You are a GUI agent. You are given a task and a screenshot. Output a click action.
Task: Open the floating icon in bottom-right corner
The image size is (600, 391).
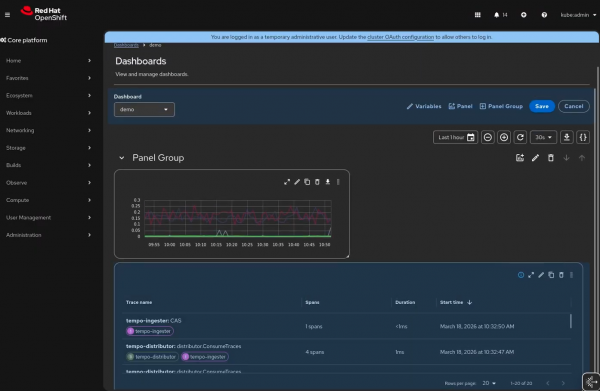click(591, 381)
